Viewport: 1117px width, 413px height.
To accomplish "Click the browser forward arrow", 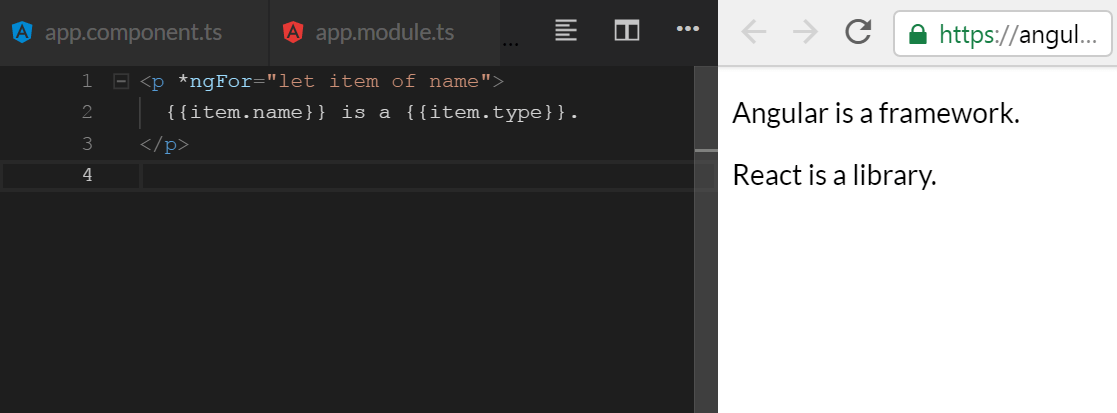I will tap(806, 32).
